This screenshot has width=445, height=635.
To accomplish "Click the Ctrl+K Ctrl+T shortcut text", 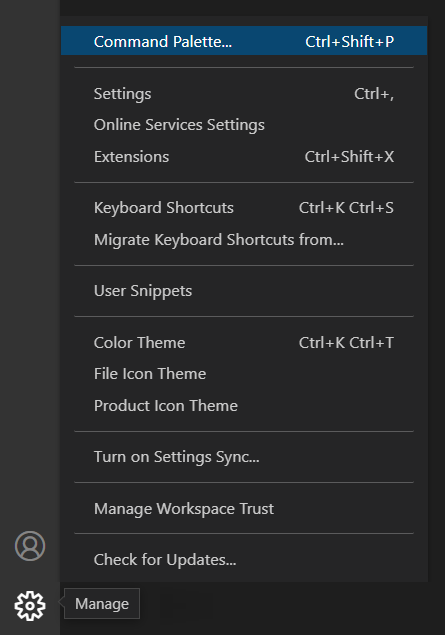I will 346,343.
